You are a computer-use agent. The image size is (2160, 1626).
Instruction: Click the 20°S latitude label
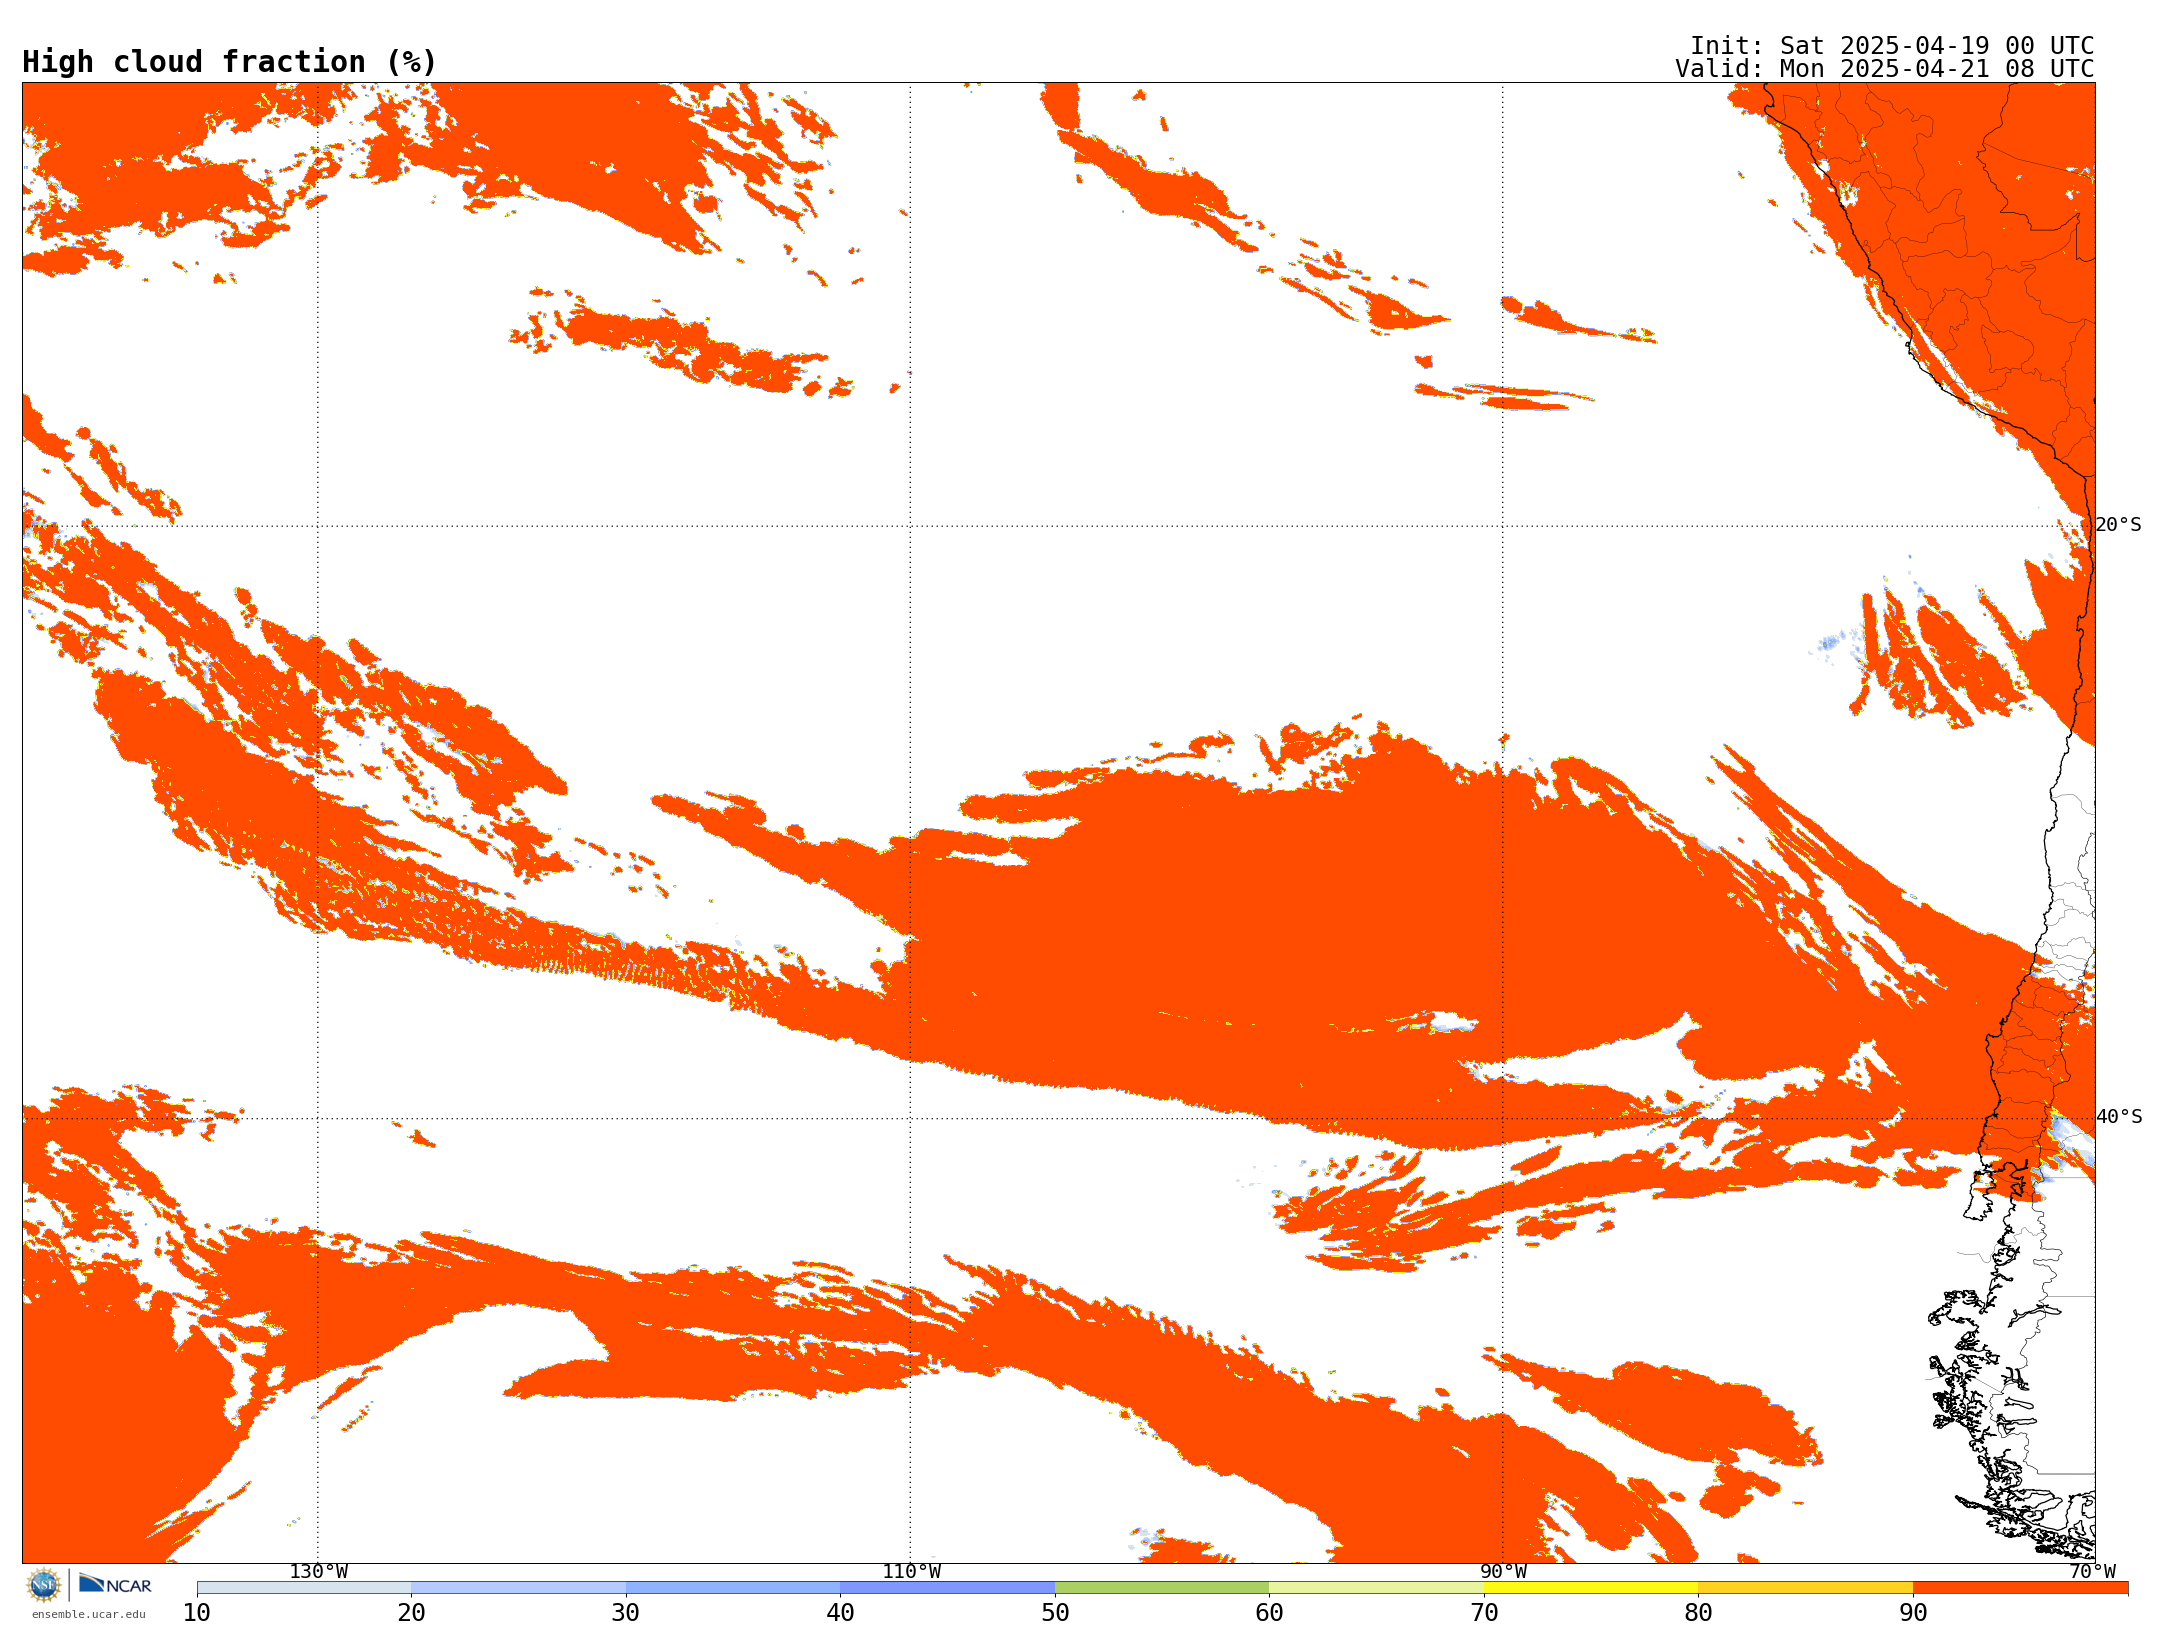tap(2118, 525)
